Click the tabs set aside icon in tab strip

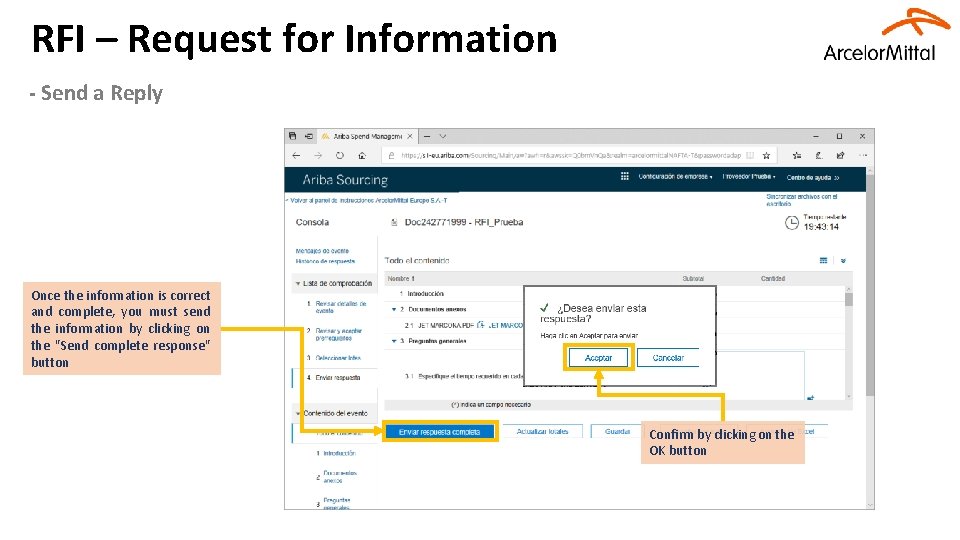click(x=293, y=136)
